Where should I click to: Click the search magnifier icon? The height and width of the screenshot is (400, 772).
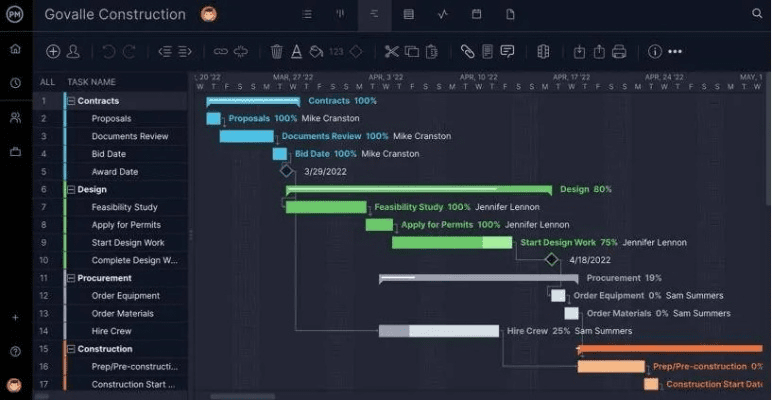click(x=757, y=14)
